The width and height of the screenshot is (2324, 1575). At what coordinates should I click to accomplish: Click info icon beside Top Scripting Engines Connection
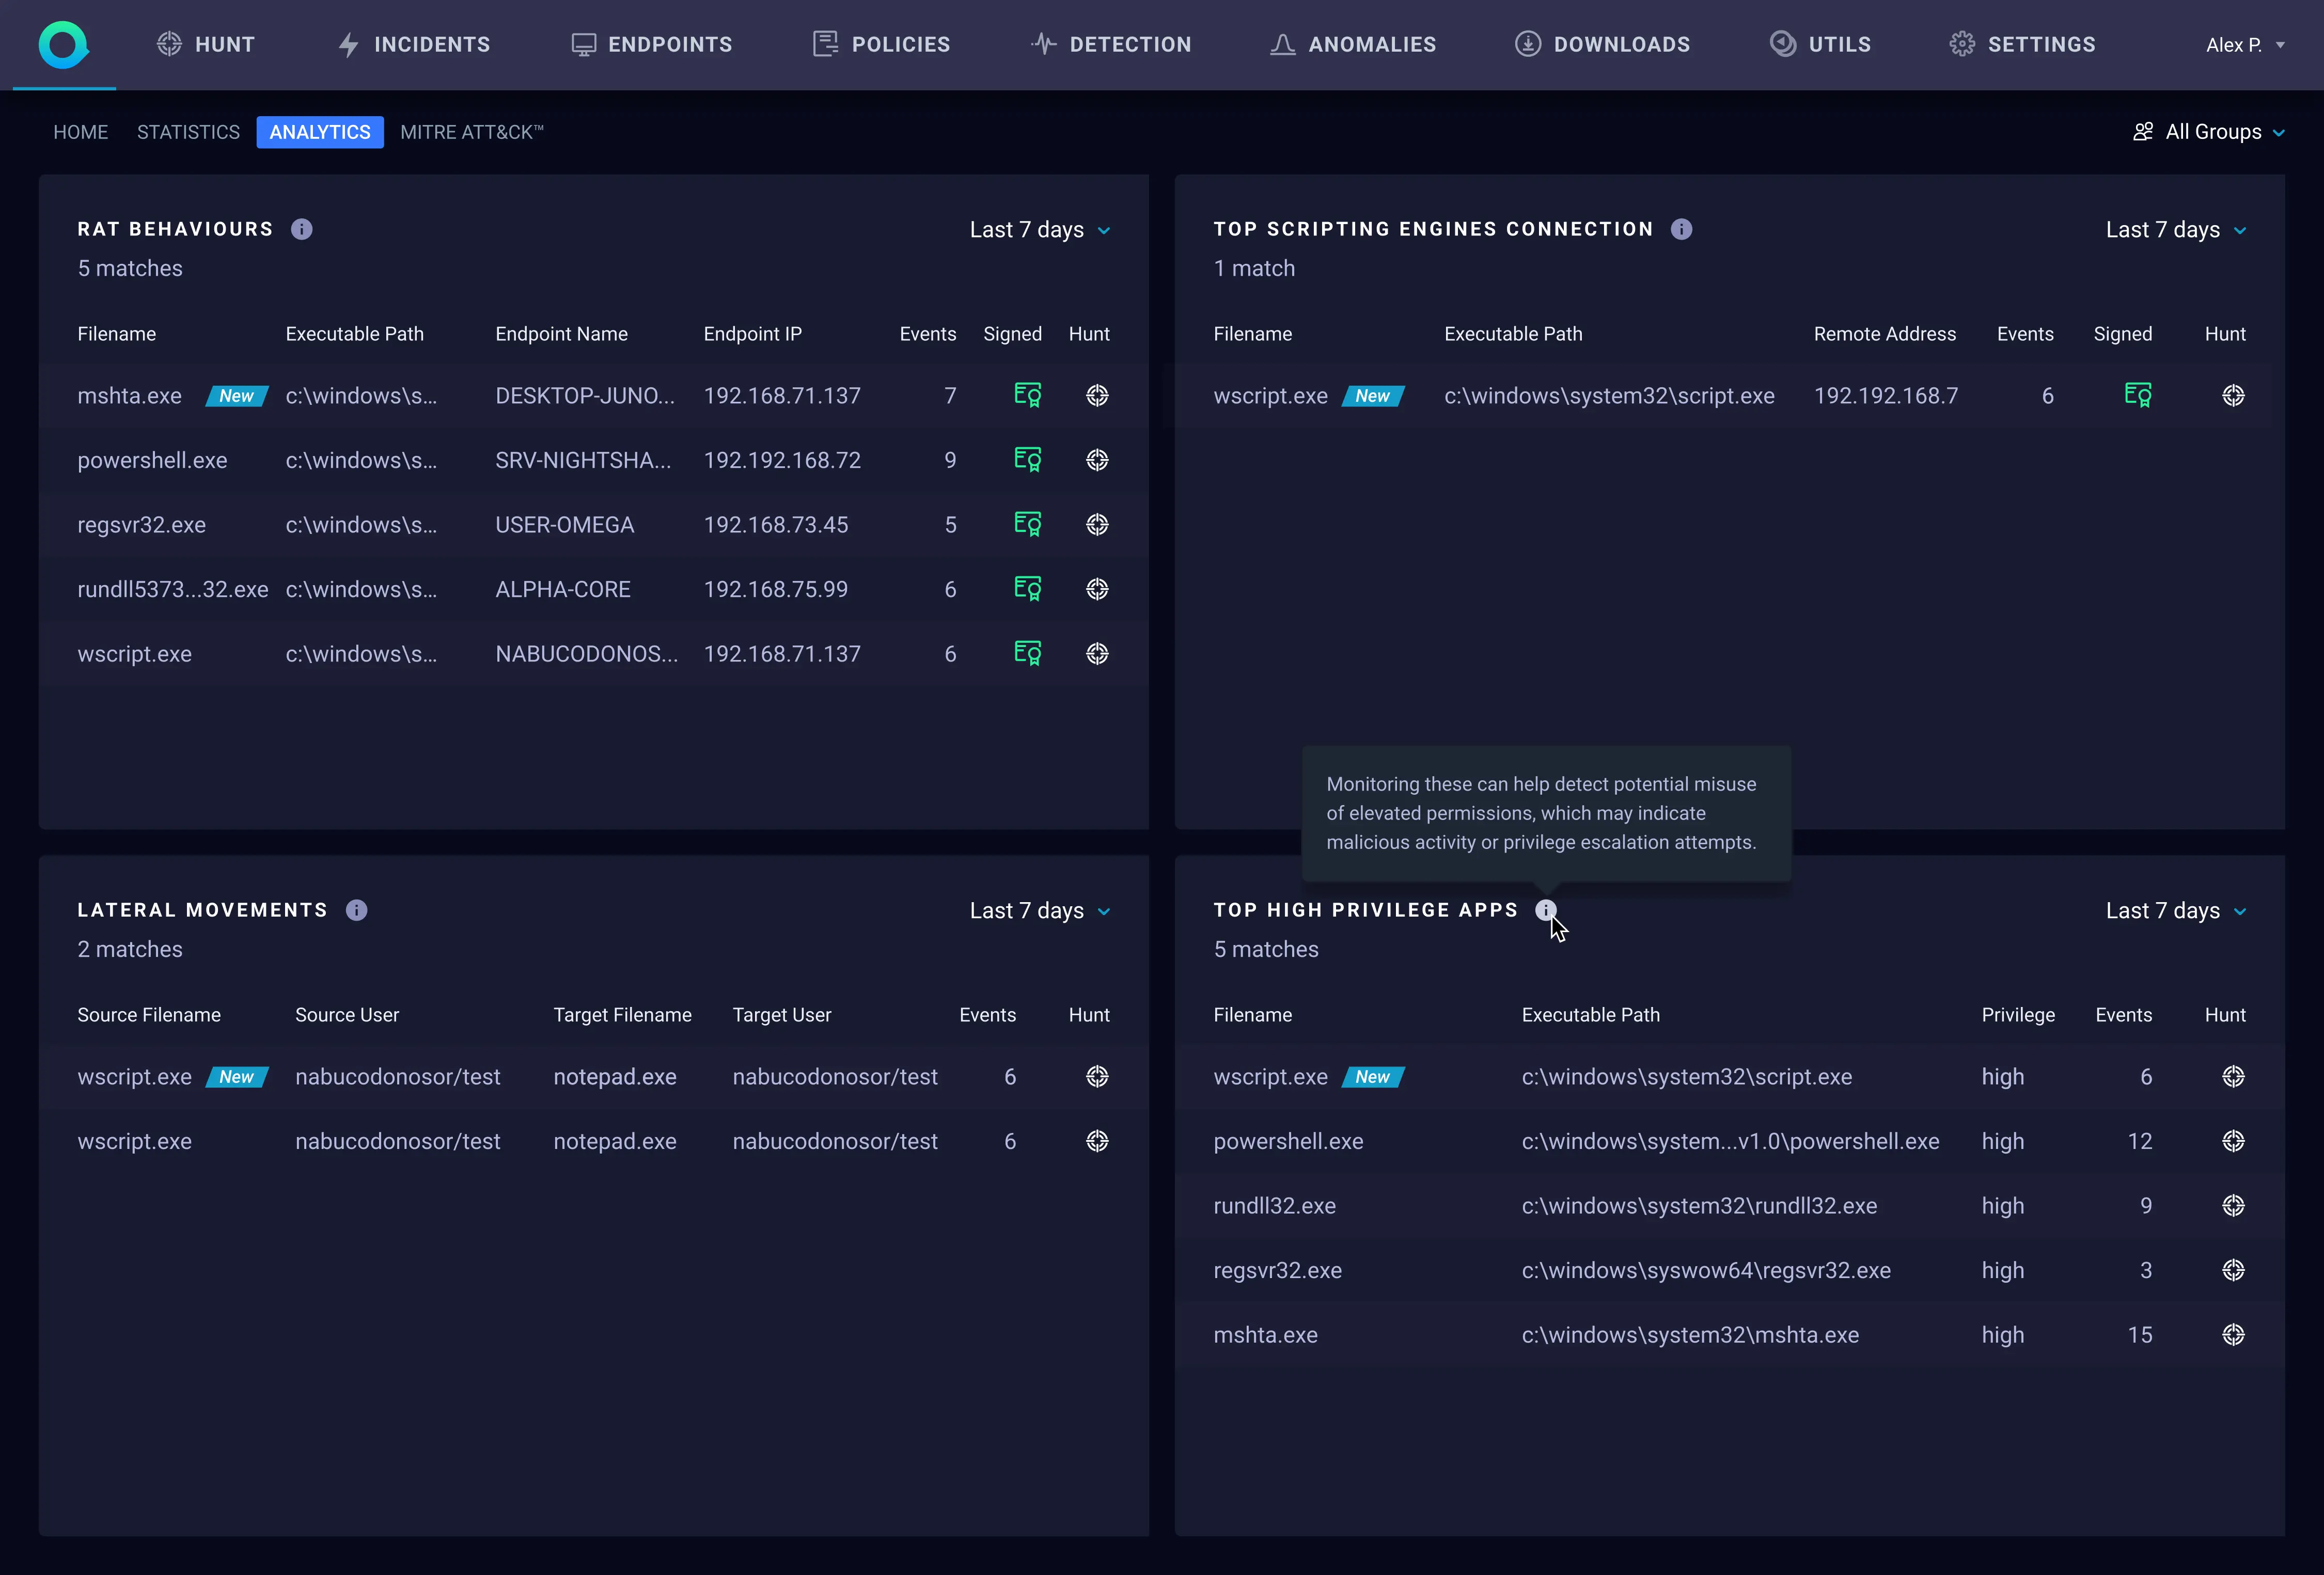pyautogui.click(x=1682, y=229)
